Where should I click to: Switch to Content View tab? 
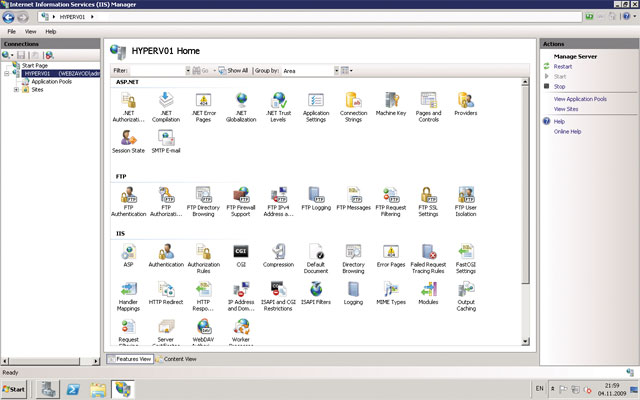(176, 359)
